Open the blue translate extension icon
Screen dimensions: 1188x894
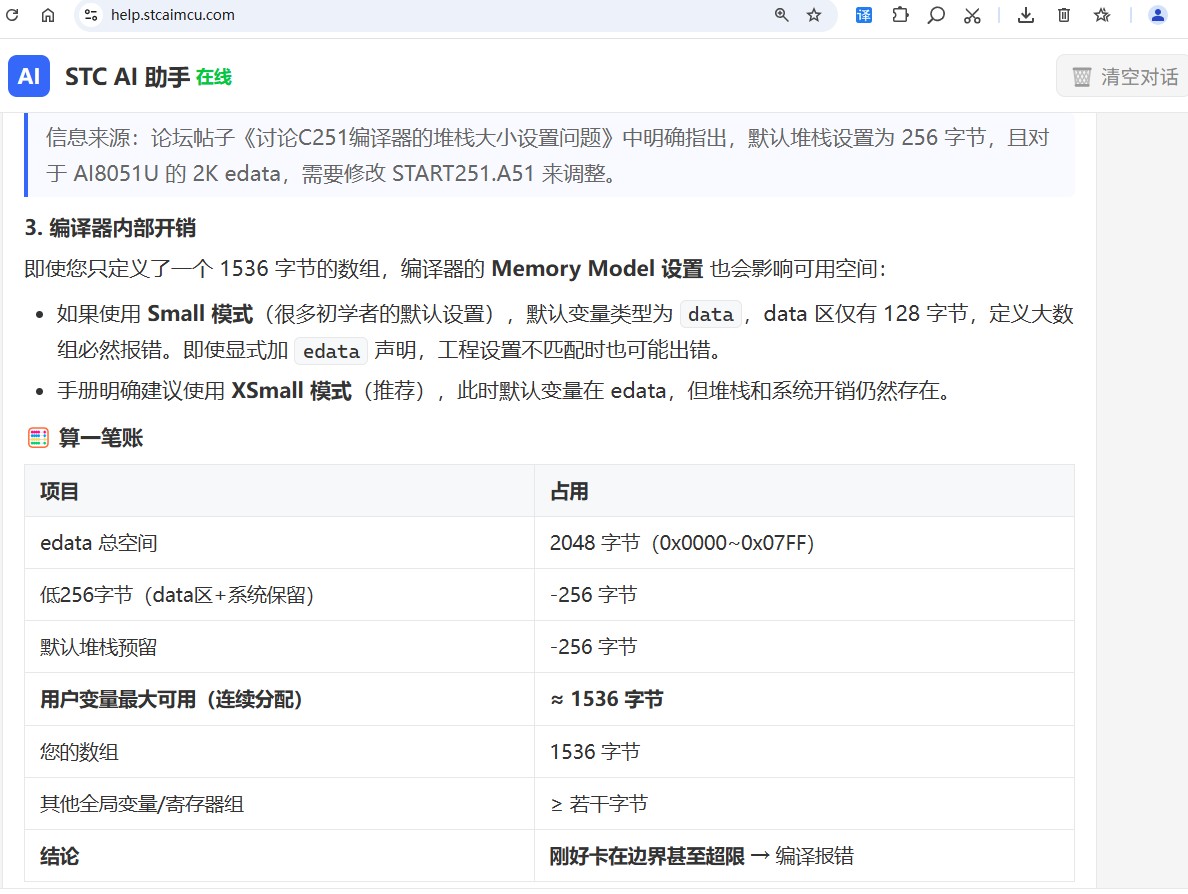click(864, 15)
